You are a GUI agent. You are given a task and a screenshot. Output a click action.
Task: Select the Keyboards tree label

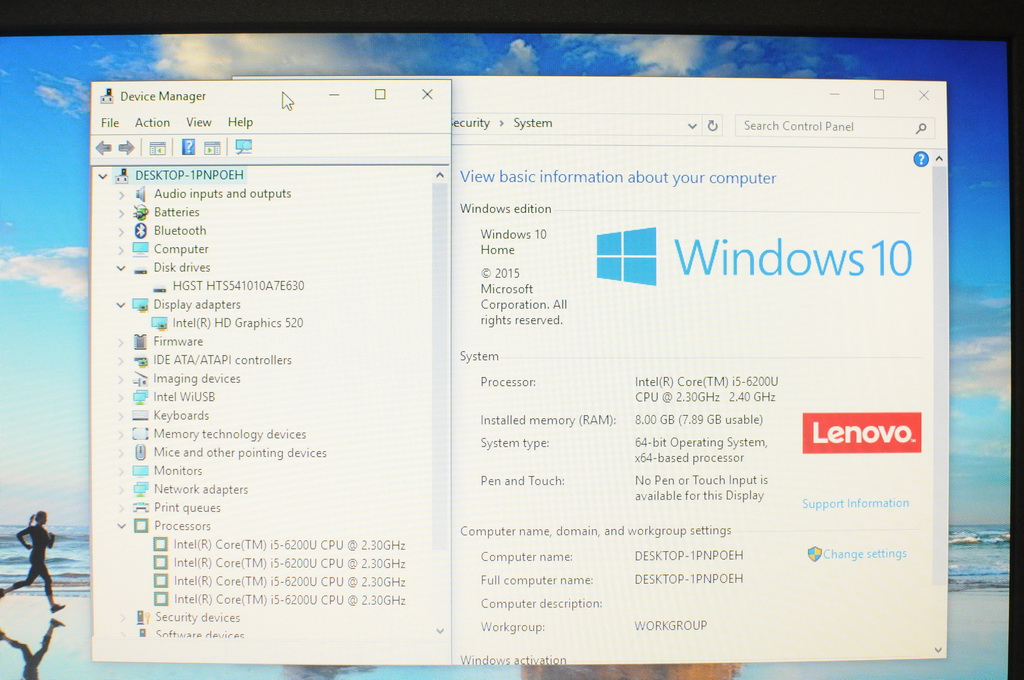(182, 415)
